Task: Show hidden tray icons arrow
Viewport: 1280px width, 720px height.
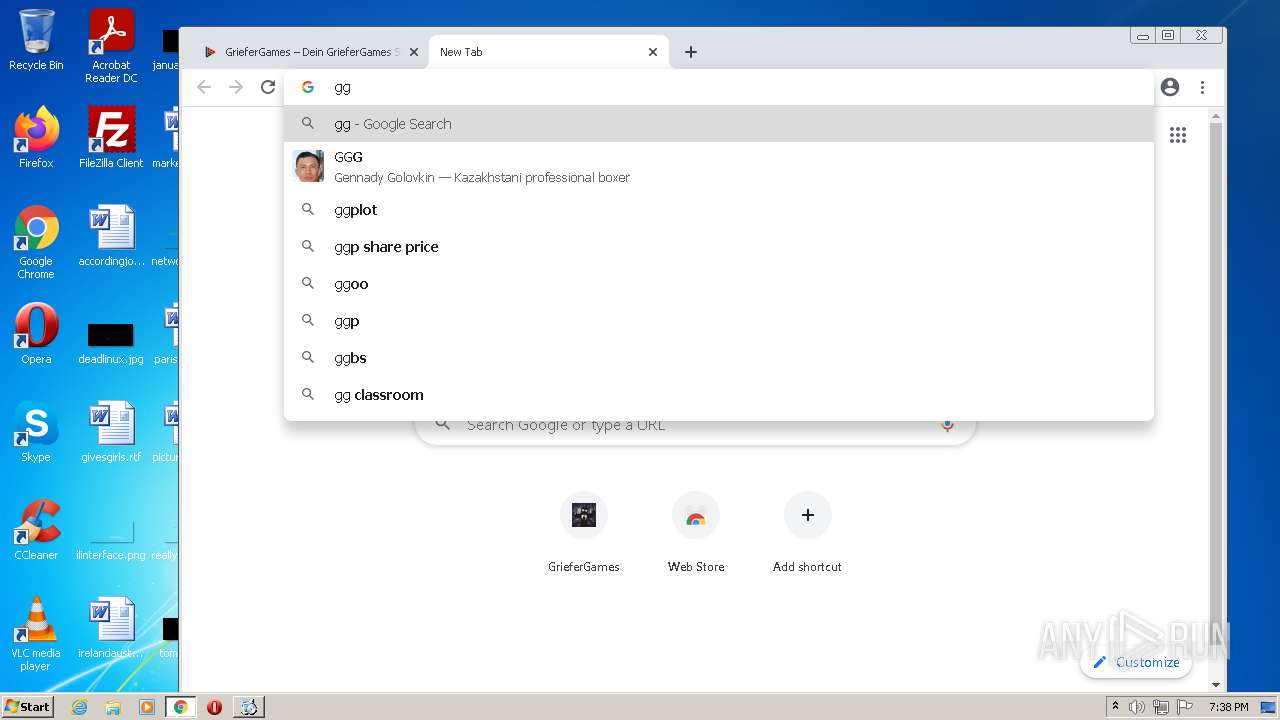Action: [1115, 707]
